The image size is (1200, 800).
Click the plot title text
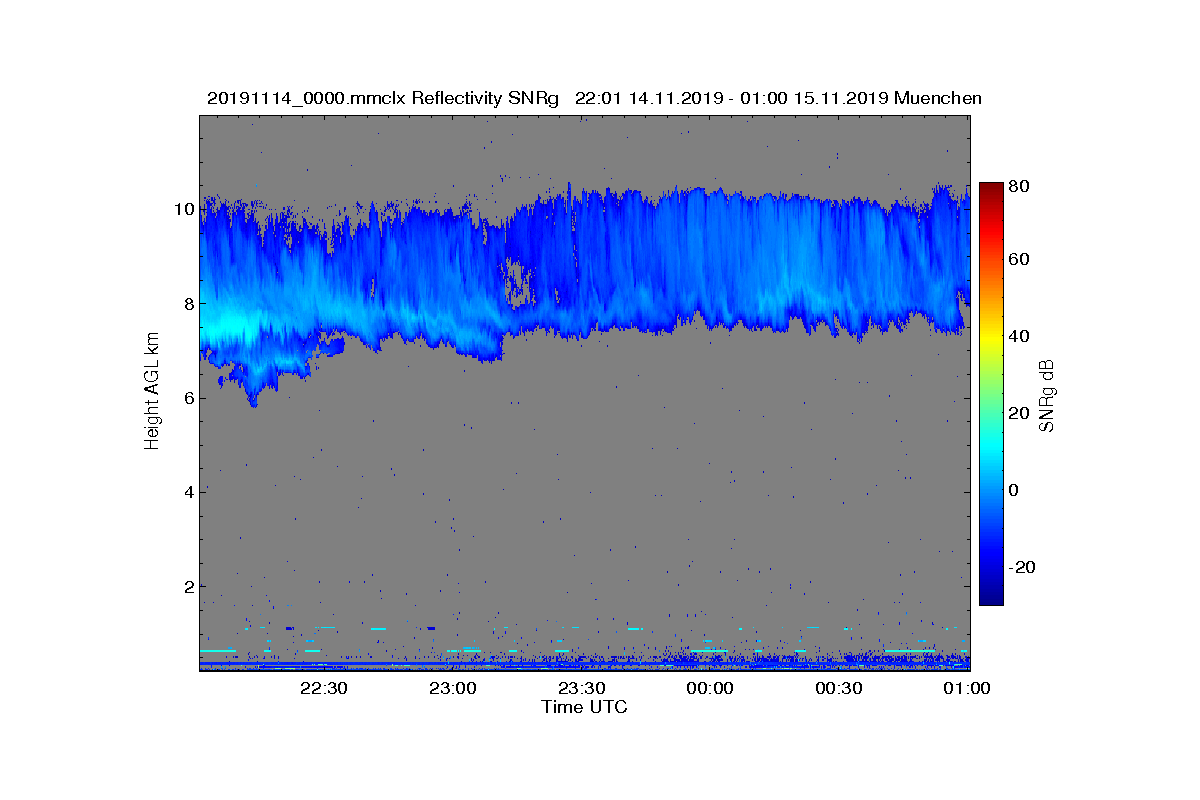click(x=594, y=98)
